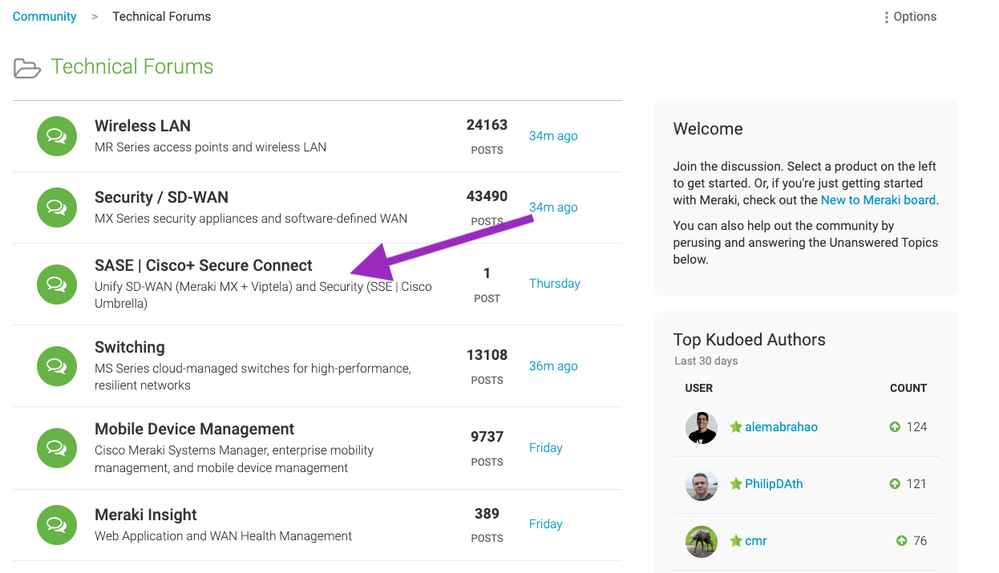View PhilipDAth's user profile link

tap(773, 484)
